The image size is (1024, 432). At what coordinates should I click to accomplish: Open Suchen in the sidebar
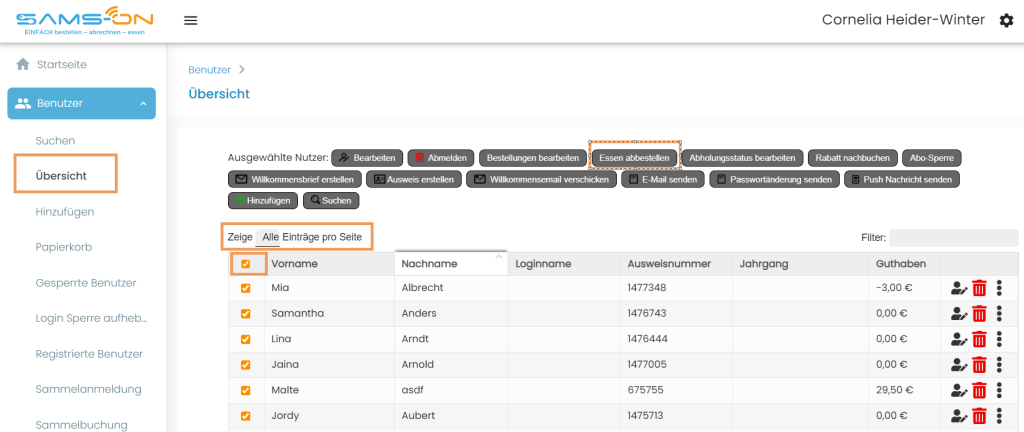tap(56, 140)
